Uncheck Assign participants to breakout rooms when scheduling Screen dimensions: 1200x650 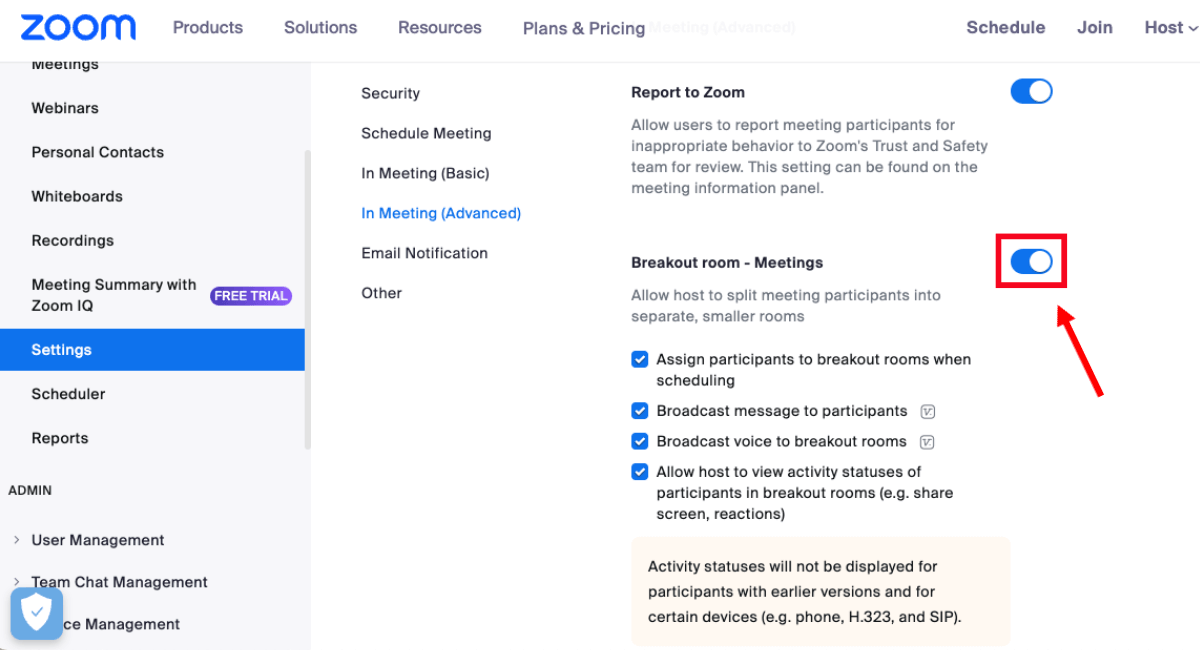(x=640, y=359)
